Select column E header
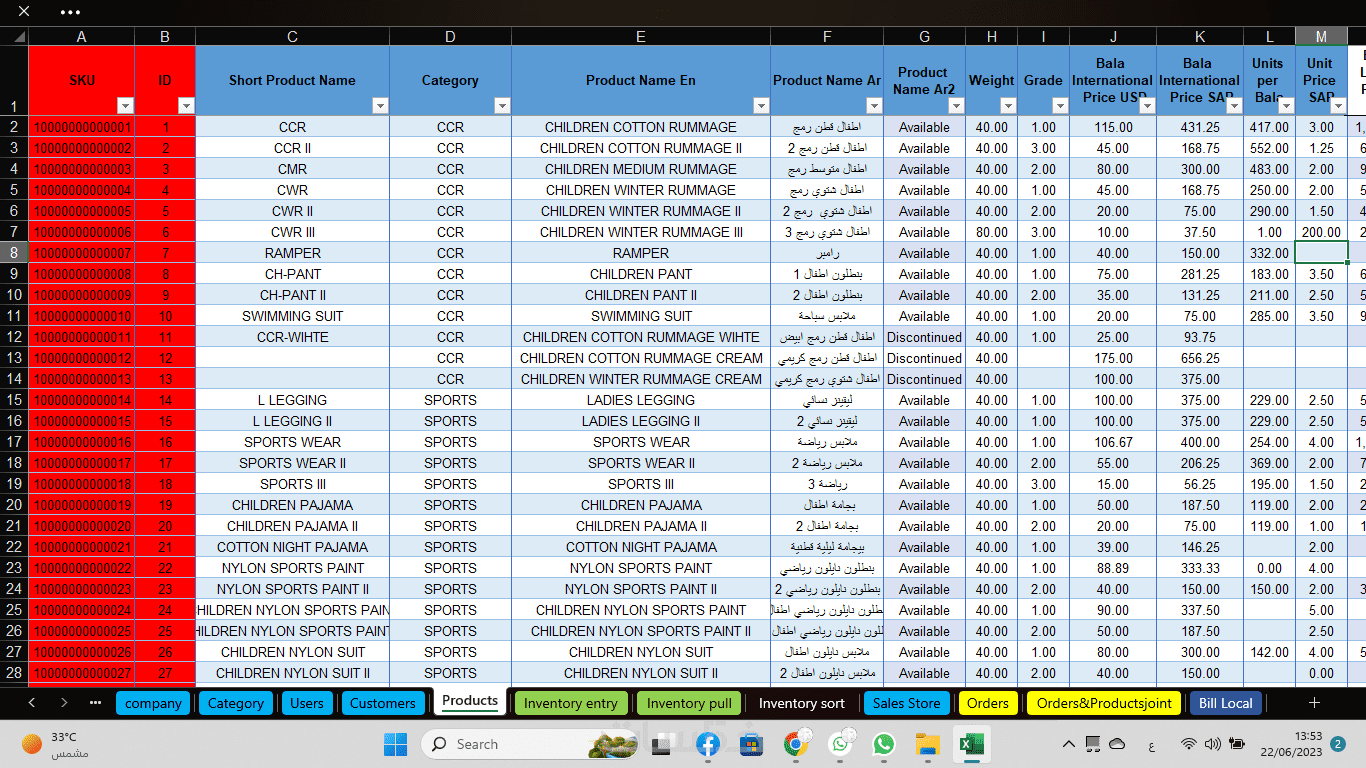Image resolution: width=1366 pixels, height=768 pixels. (641, 36)
